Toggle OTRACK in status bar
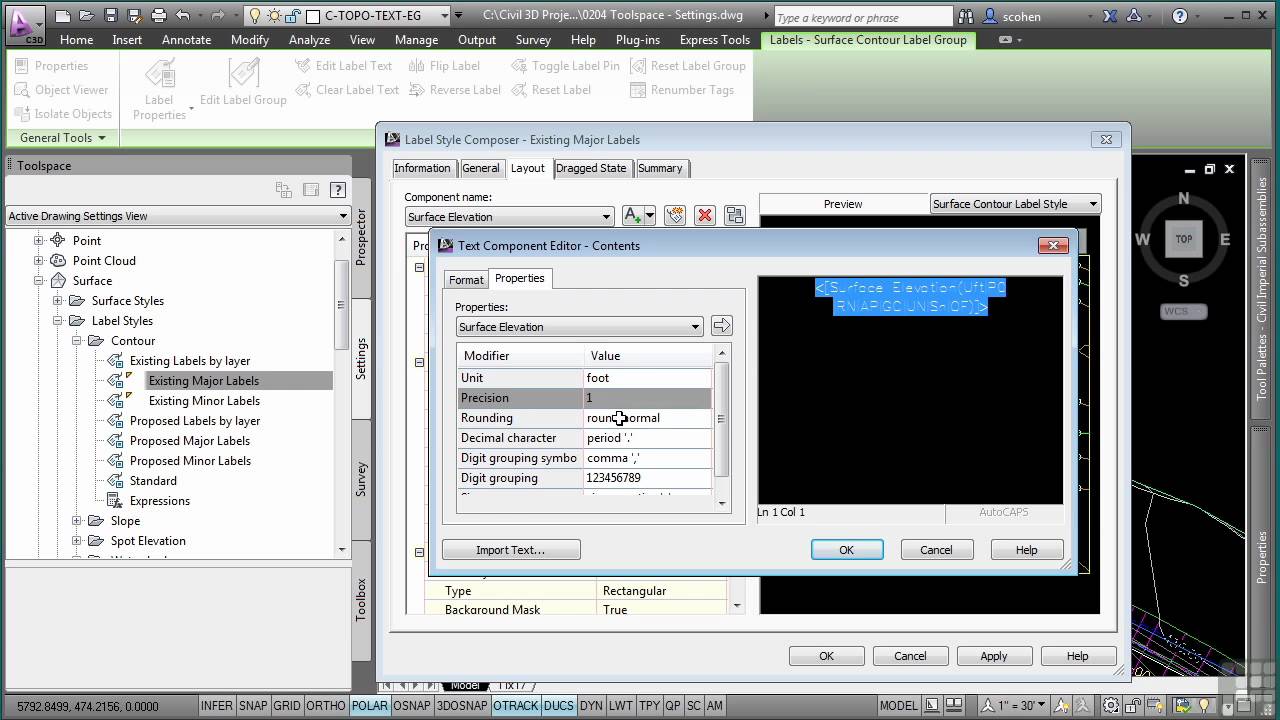This screenshot has height=720, width=1280. tap(515, 706)
